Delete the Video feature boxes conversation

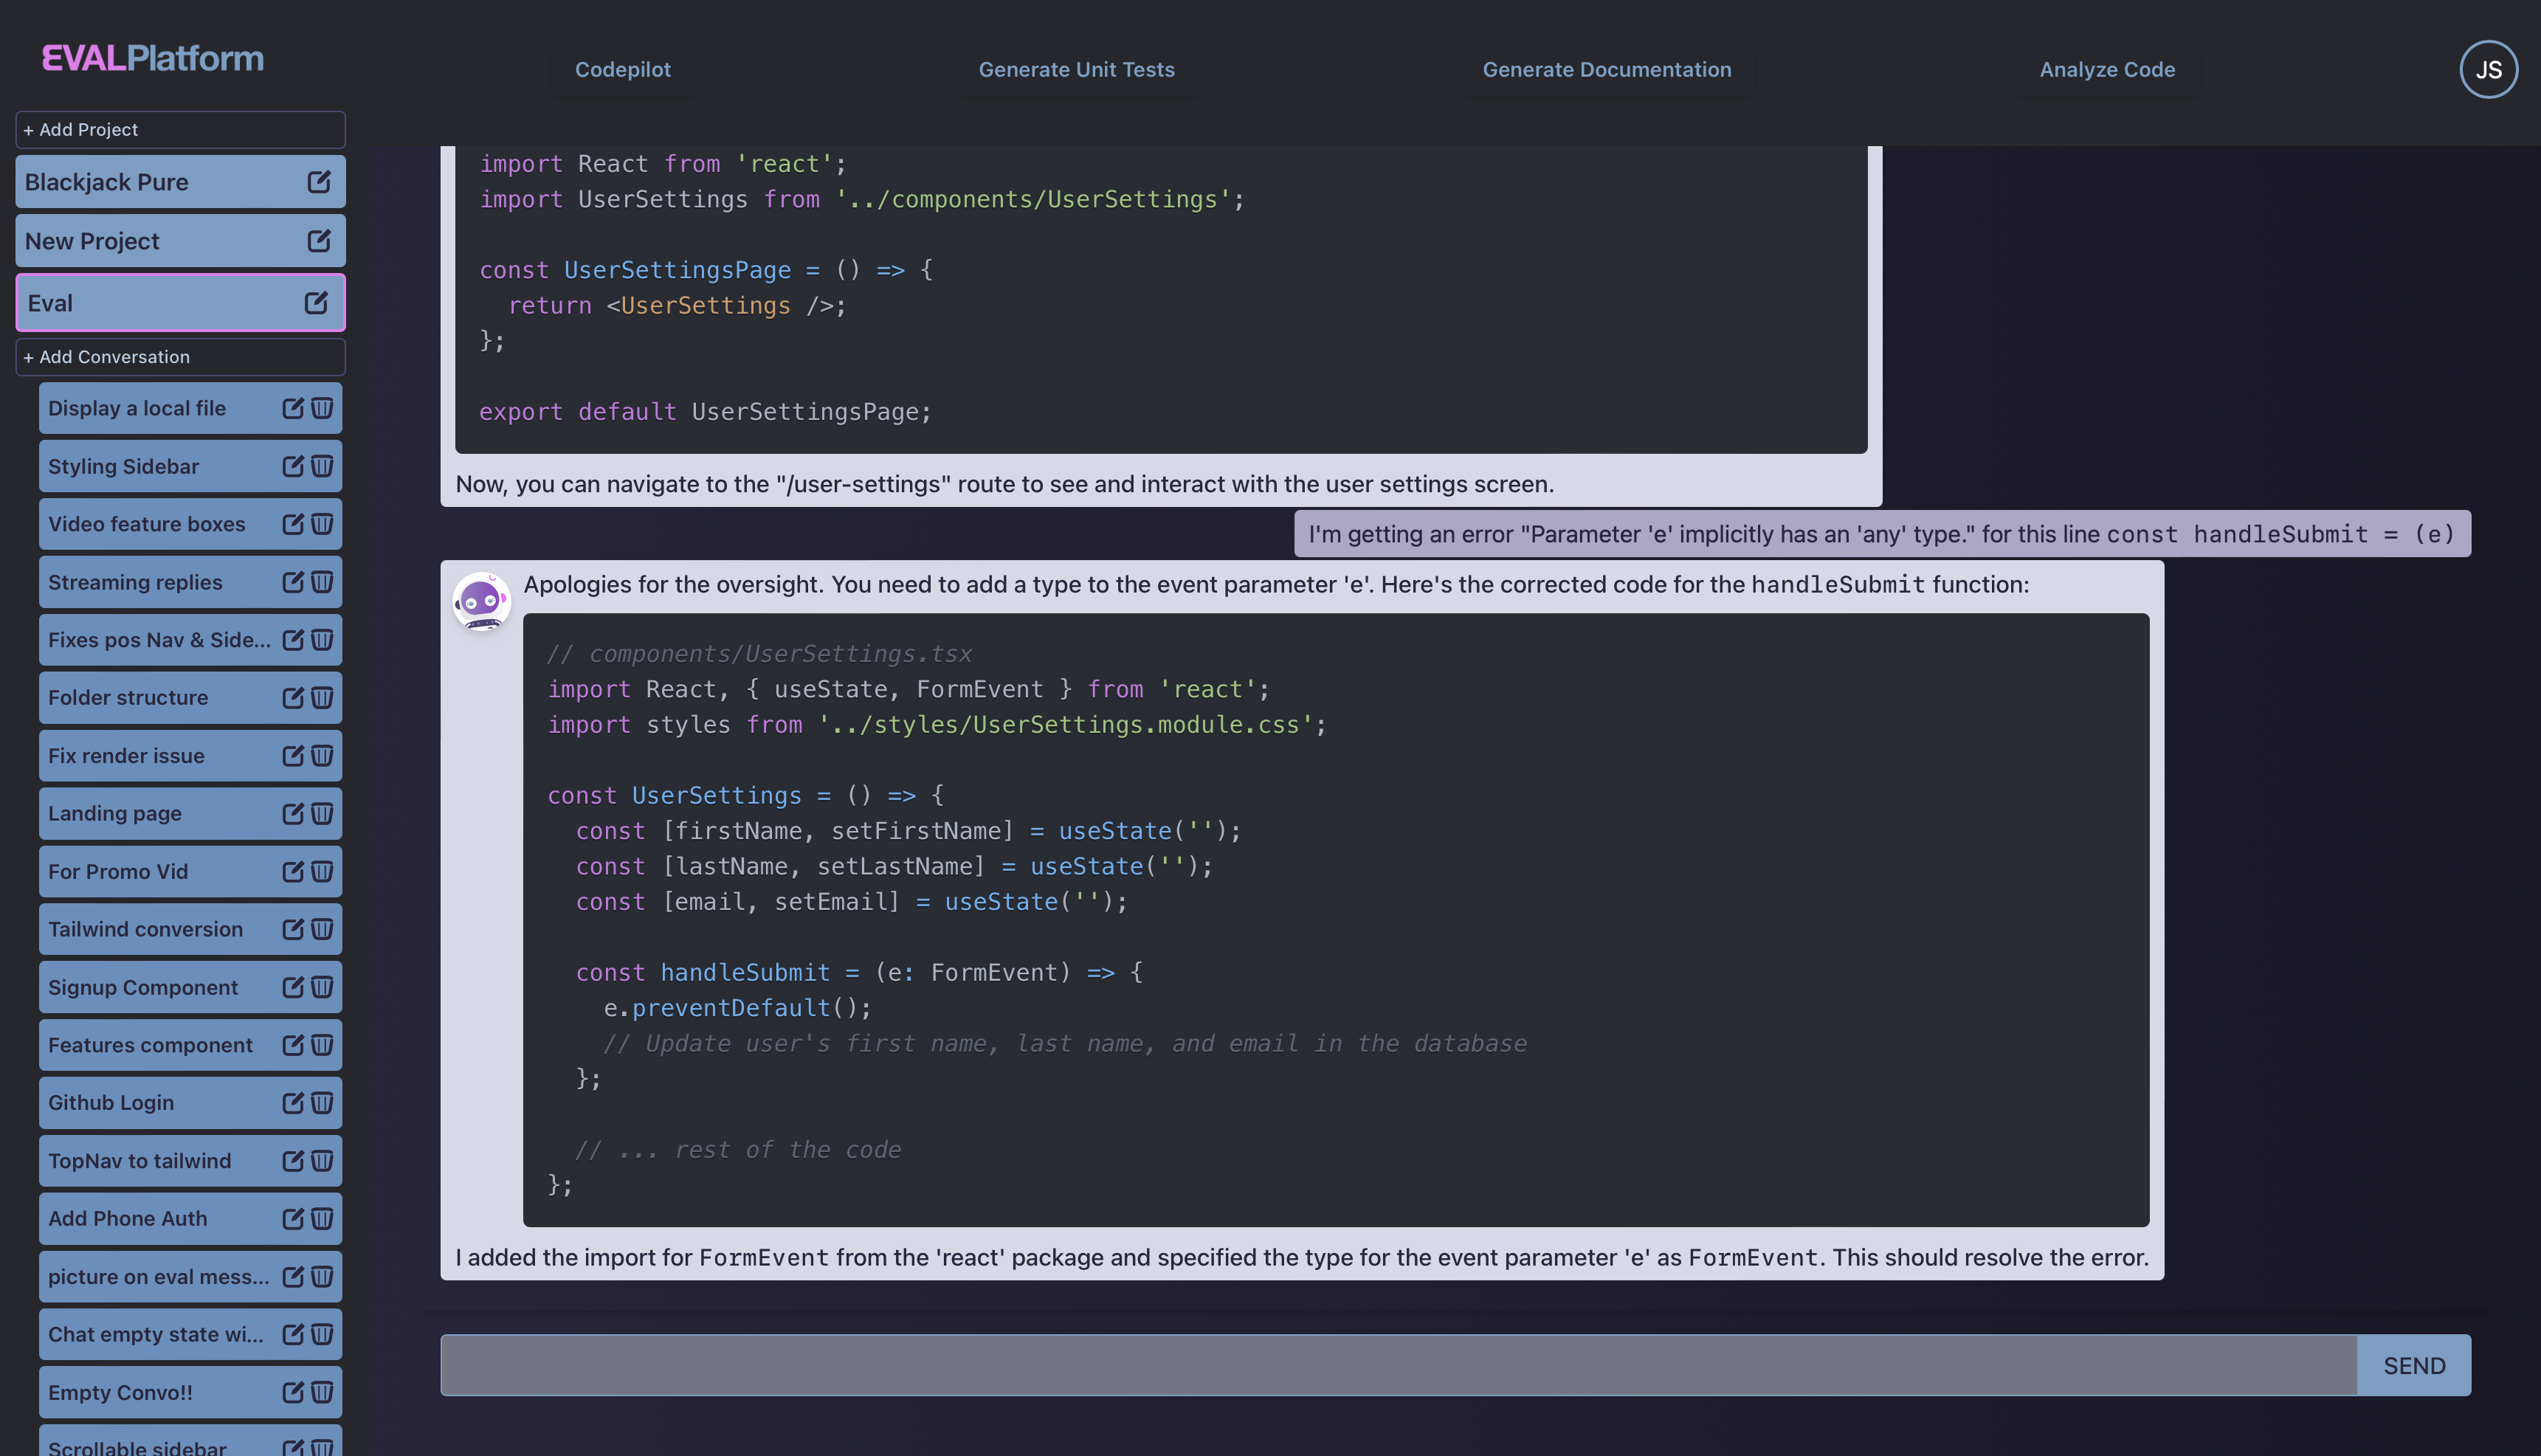[322, 523]
